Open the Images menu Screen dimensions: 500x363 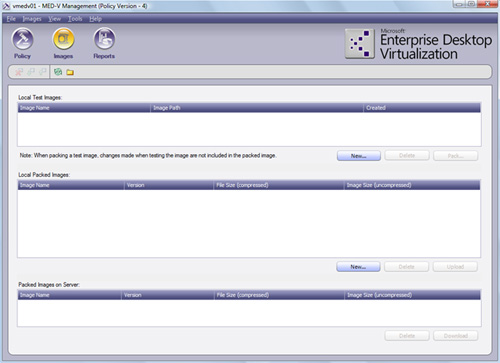click(x=32, y=19)
